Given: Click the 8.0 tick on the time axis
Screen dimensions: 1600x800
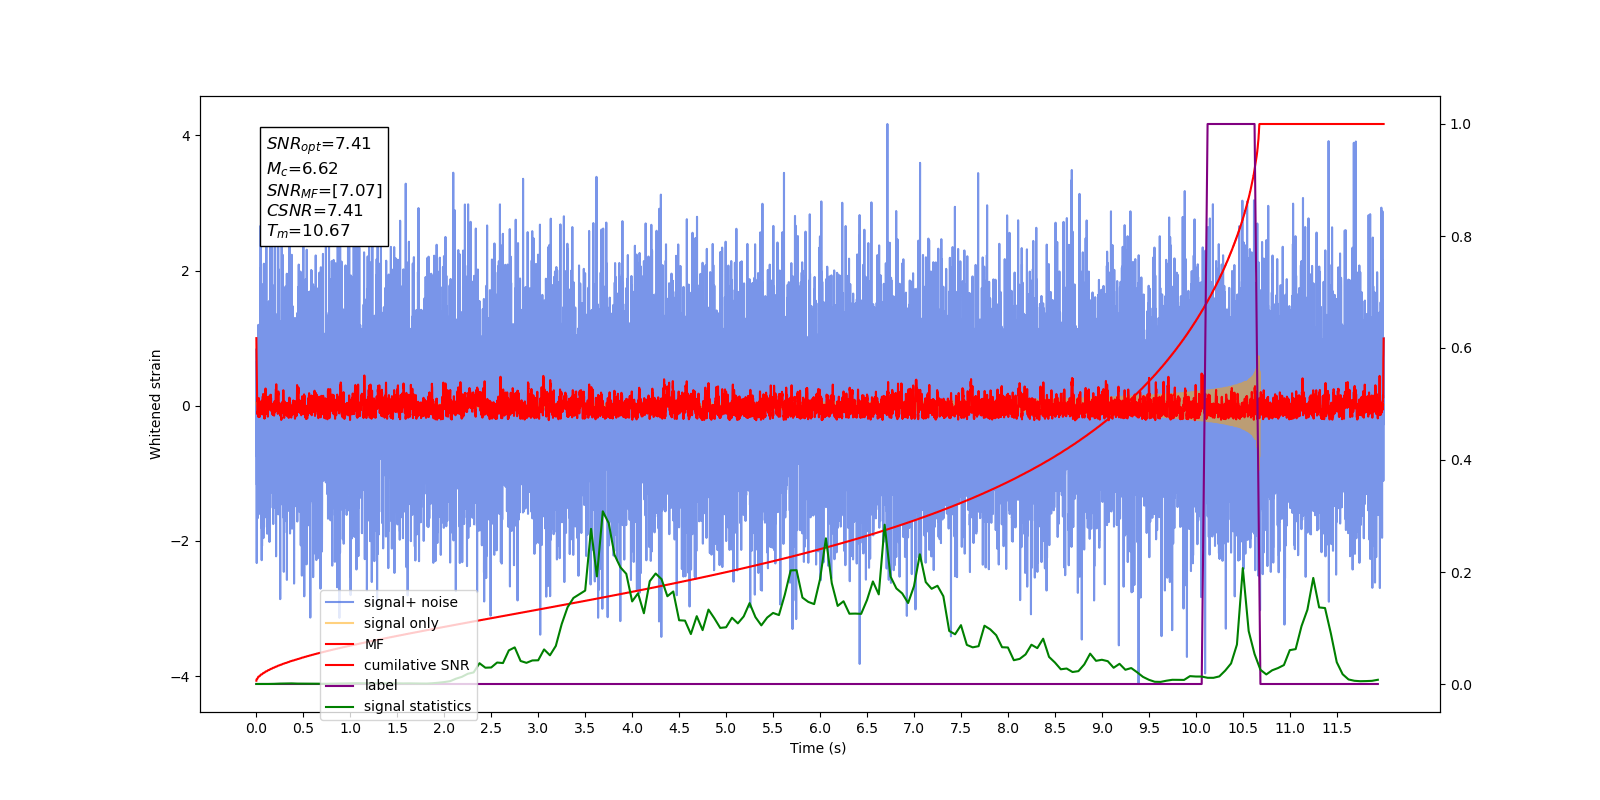Looking at the screenshot, I should click(x=1008, y=728).
